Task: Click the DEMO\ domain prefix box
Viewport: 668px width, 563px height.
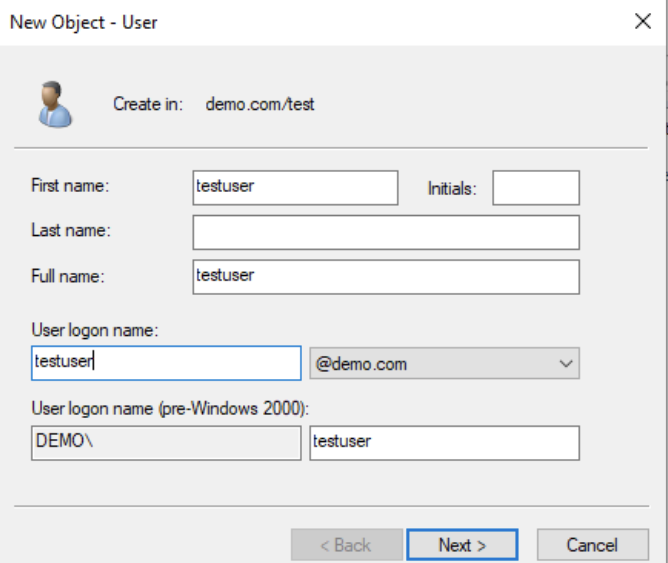Action: [x=166, y=443]
